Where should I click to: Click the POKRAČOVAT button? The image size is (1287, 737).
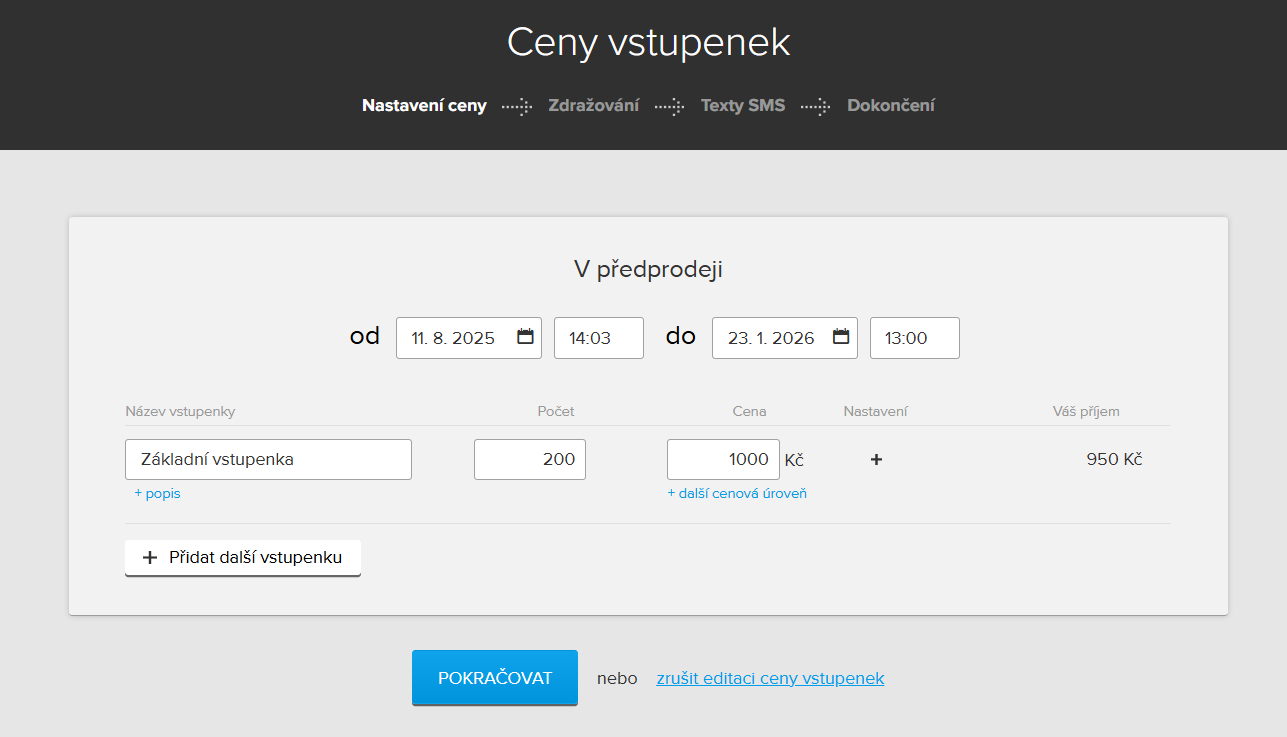click(494, 678)
